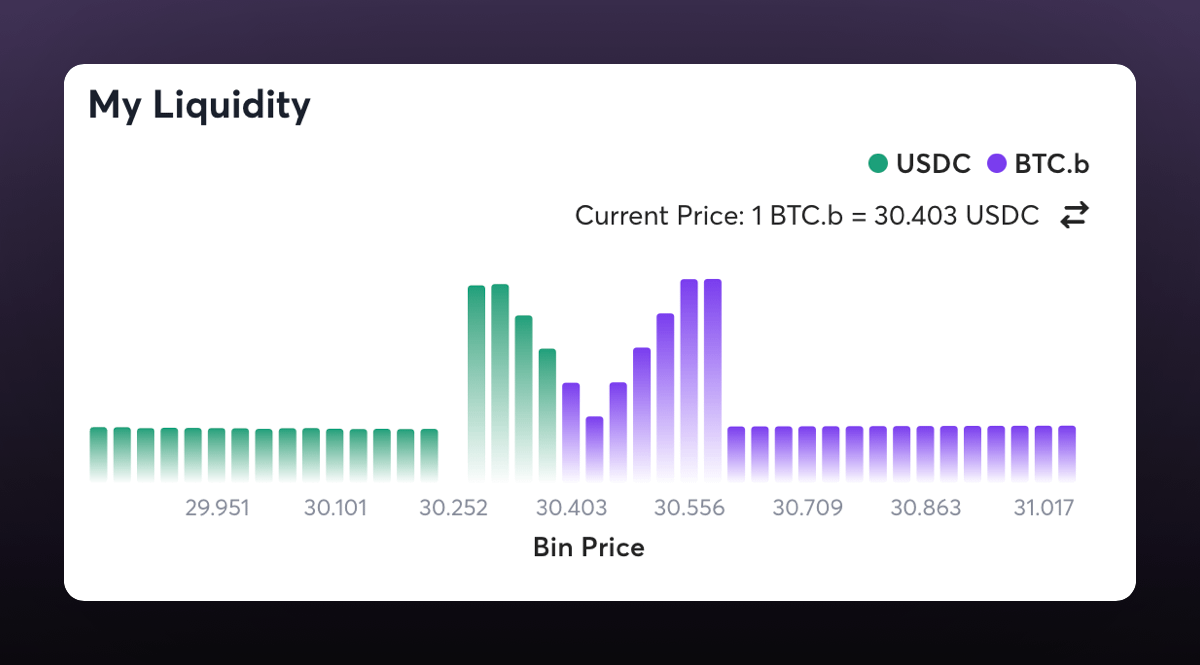This screenshot has height=665, width=1200.
Task: Click the Bin Price axis title
Action: pos(588,547)
